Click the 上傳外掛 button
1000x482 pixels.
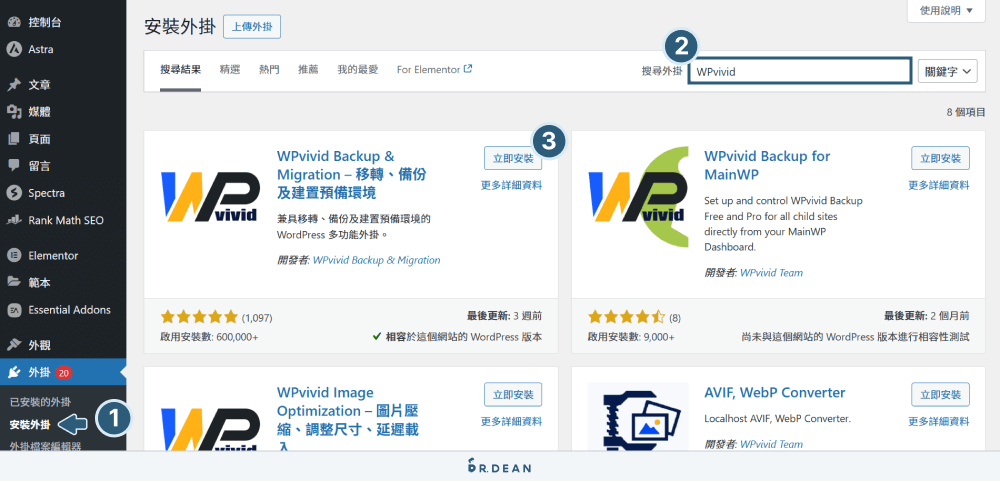pos(252,27)
